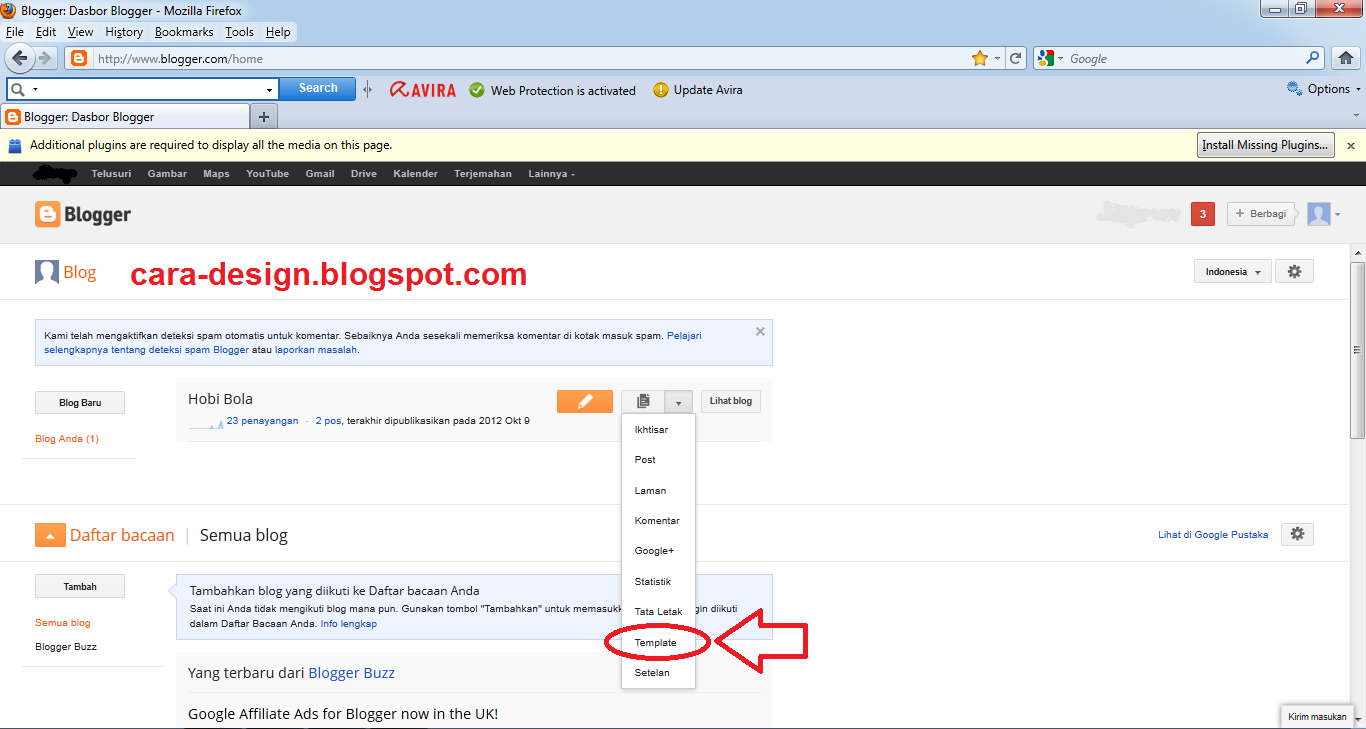The height and width of the screenshot is (729, 1366).
Task: Click the profile avatar in header
Action: pyautogui.click(x=1319, y=214)
